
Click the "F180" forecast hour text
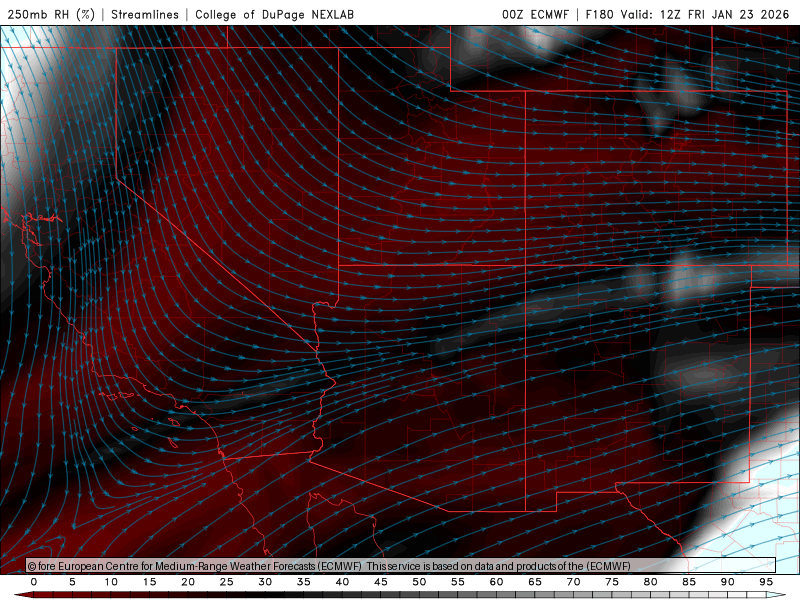tap(599, 14)
